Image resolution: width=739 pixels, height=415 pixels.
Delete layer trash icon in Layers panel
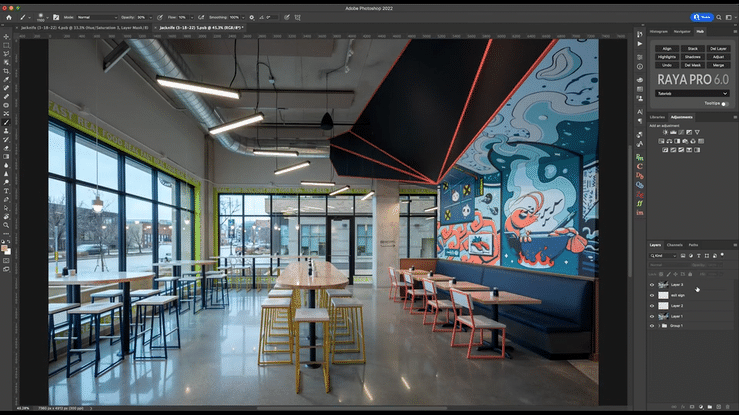[728, 407]
